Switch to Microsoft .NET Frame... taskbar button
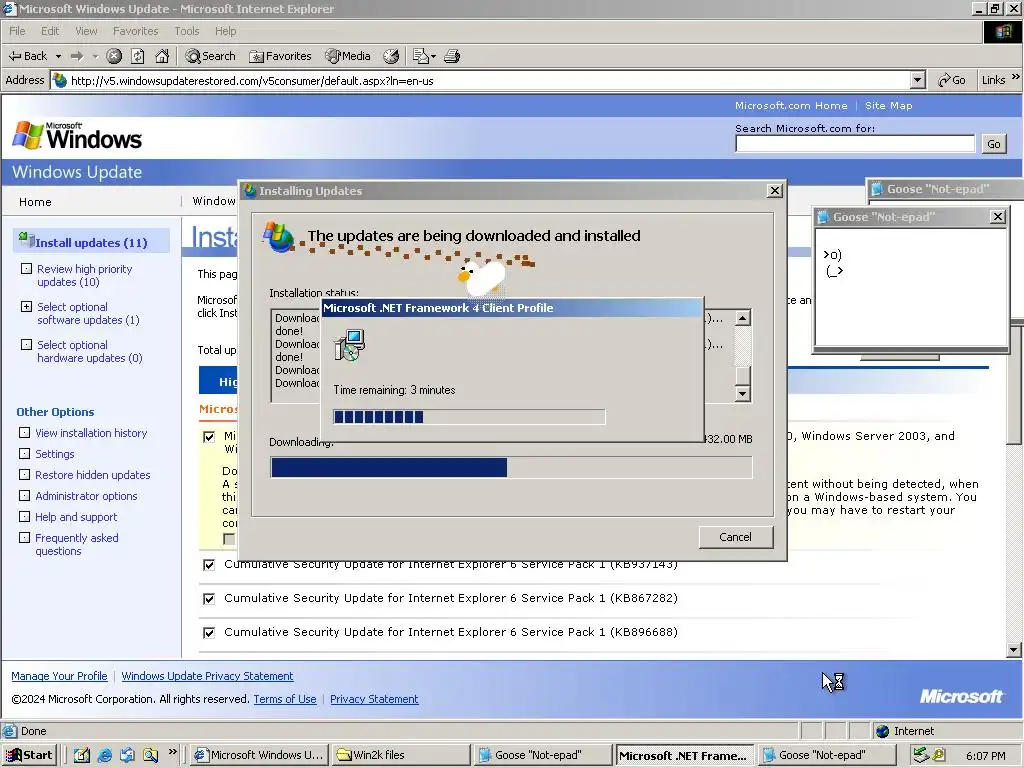 click(684, 756)
